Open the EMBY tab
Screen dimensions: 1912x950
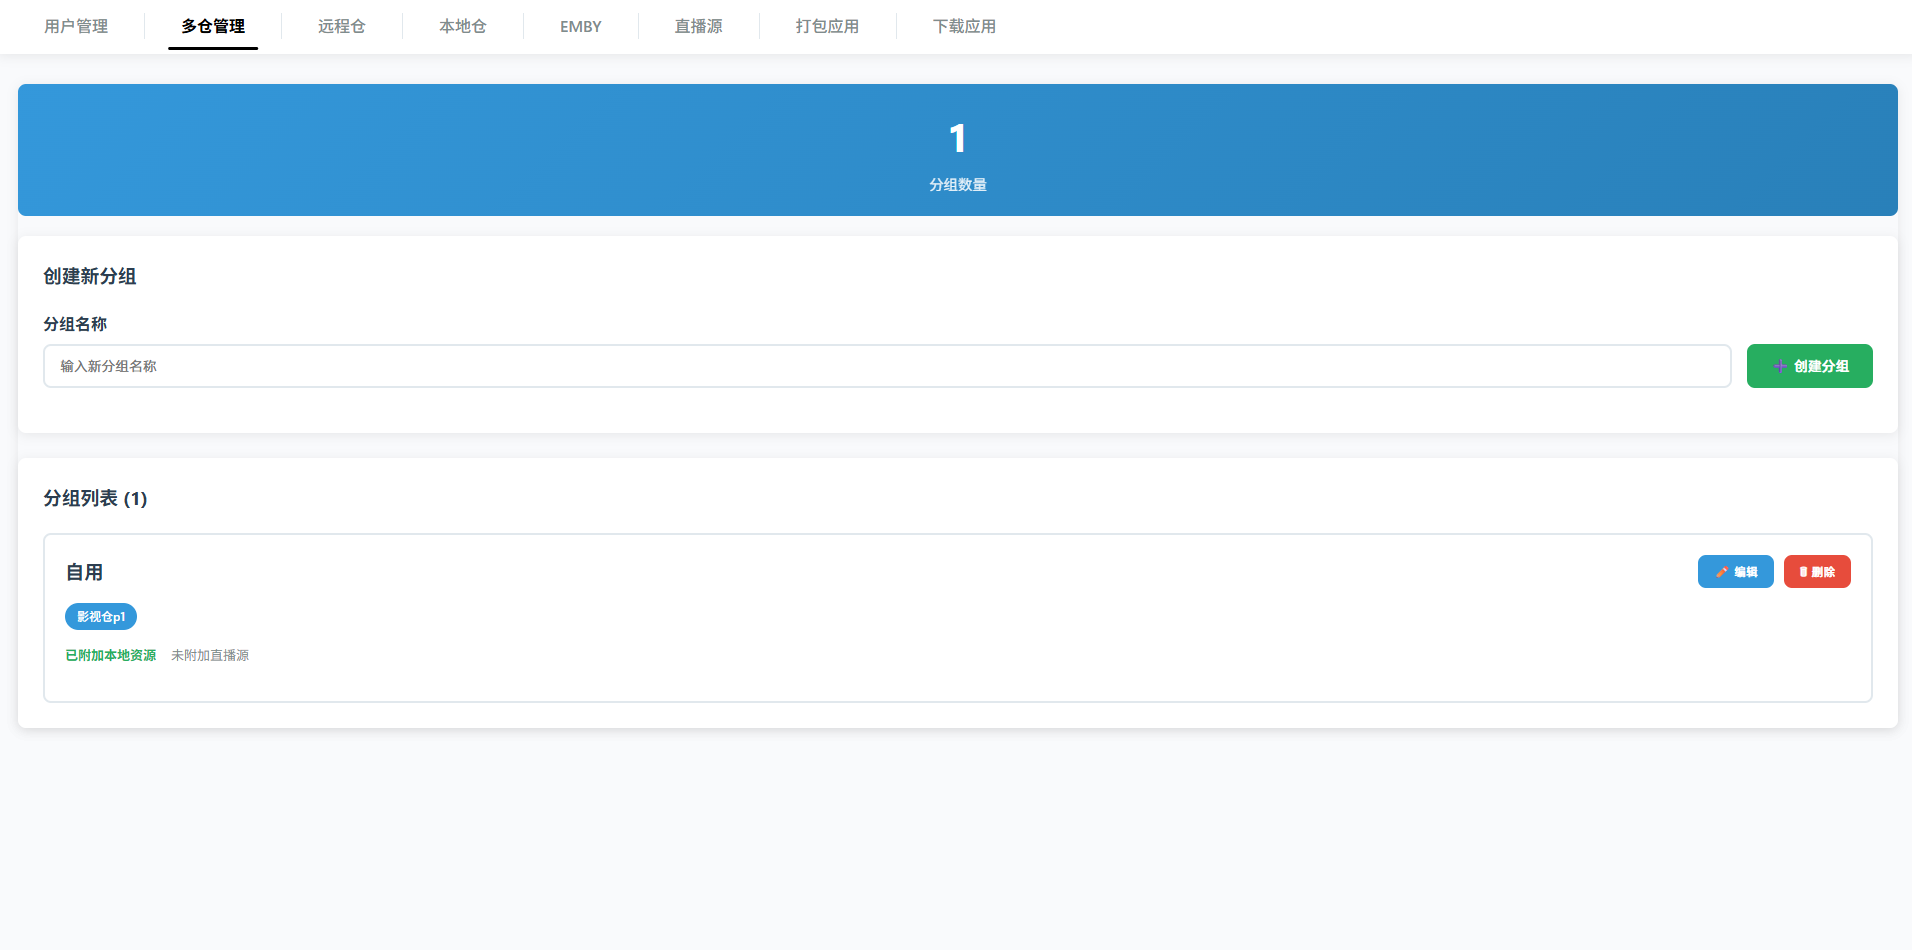coord(581,27)
